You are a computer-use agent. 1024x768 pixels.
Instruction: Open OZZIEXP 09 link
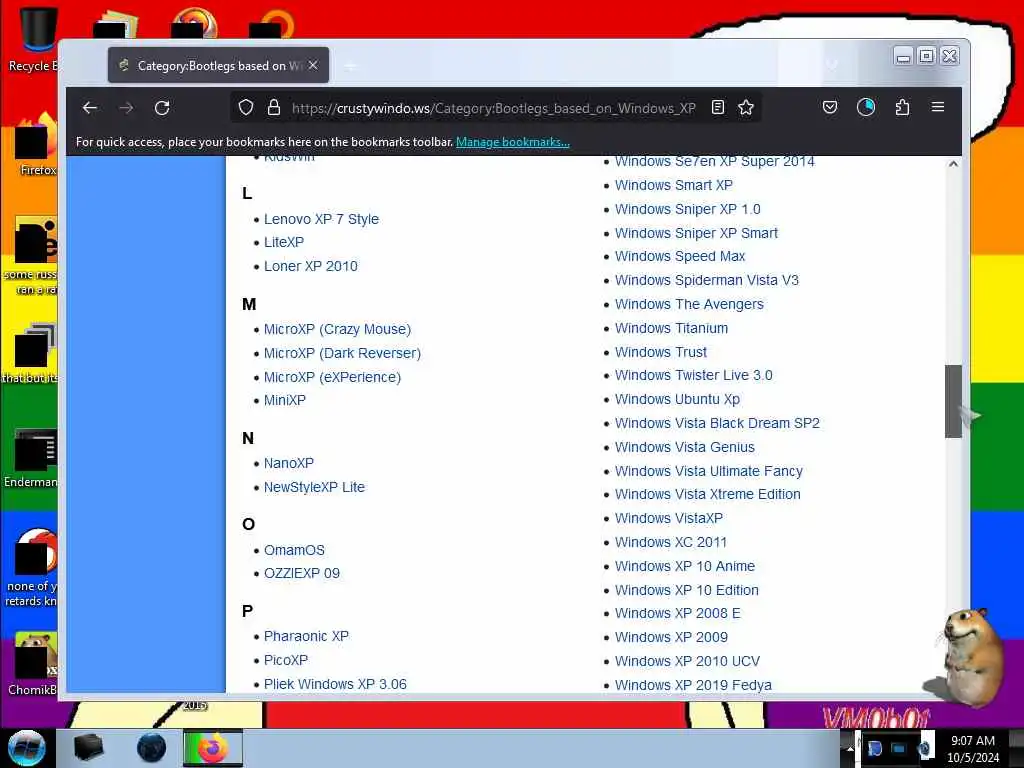(x=302, y=573)
